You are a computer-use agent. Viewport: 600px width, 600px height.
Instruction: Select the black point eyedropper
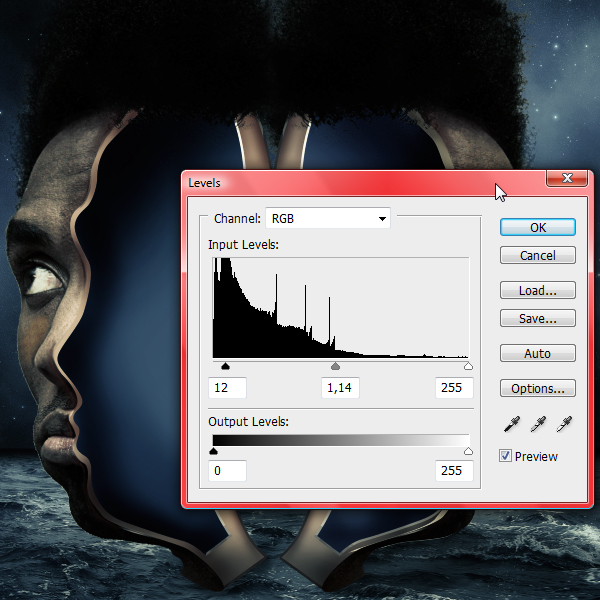512,424
